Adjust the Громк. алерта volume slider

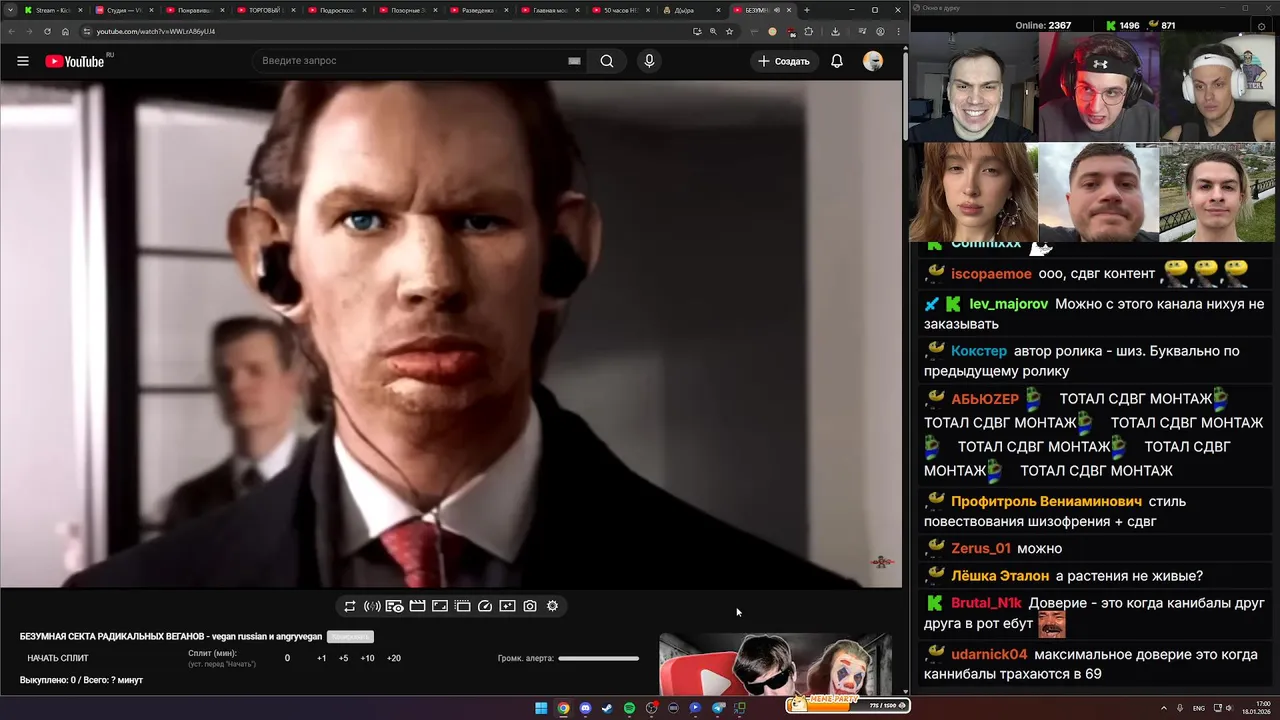(x=598, y=658)
